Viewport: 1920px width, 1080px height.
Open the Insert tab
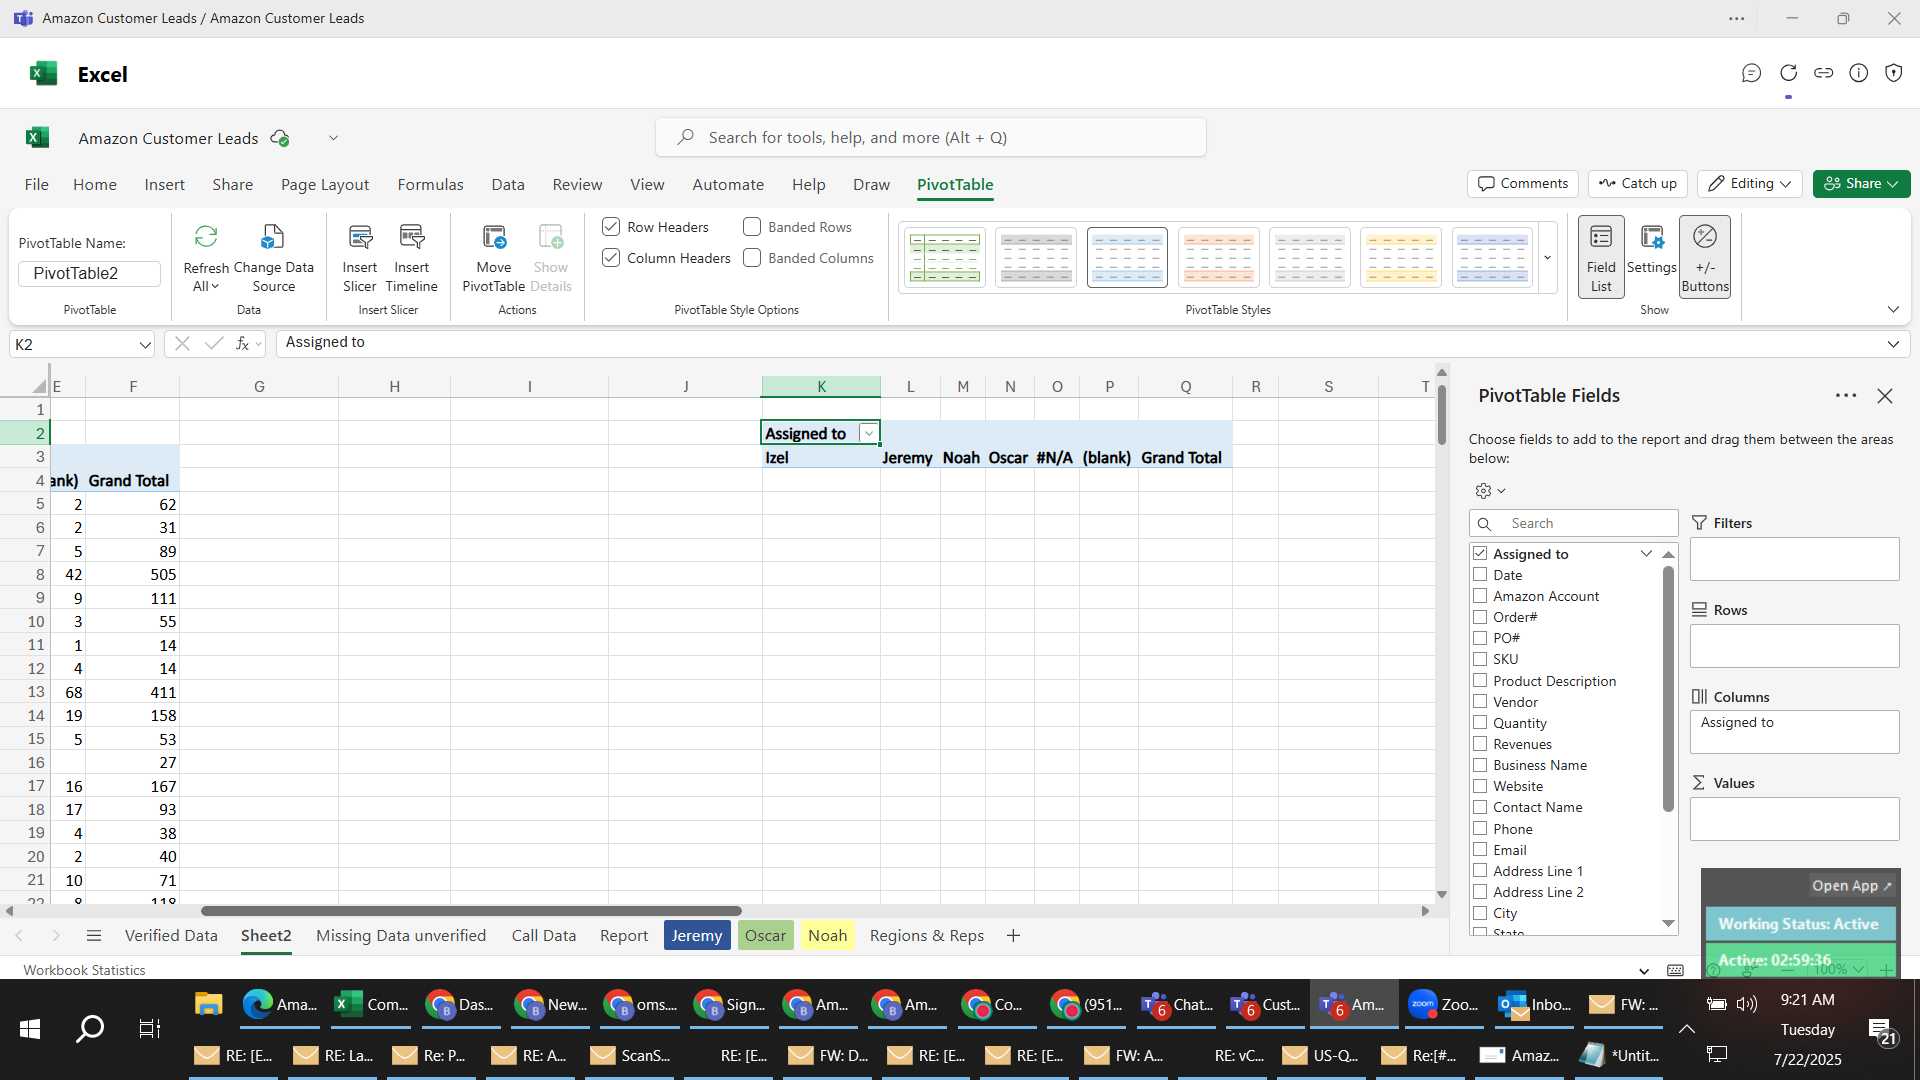(x=164, y=185)
